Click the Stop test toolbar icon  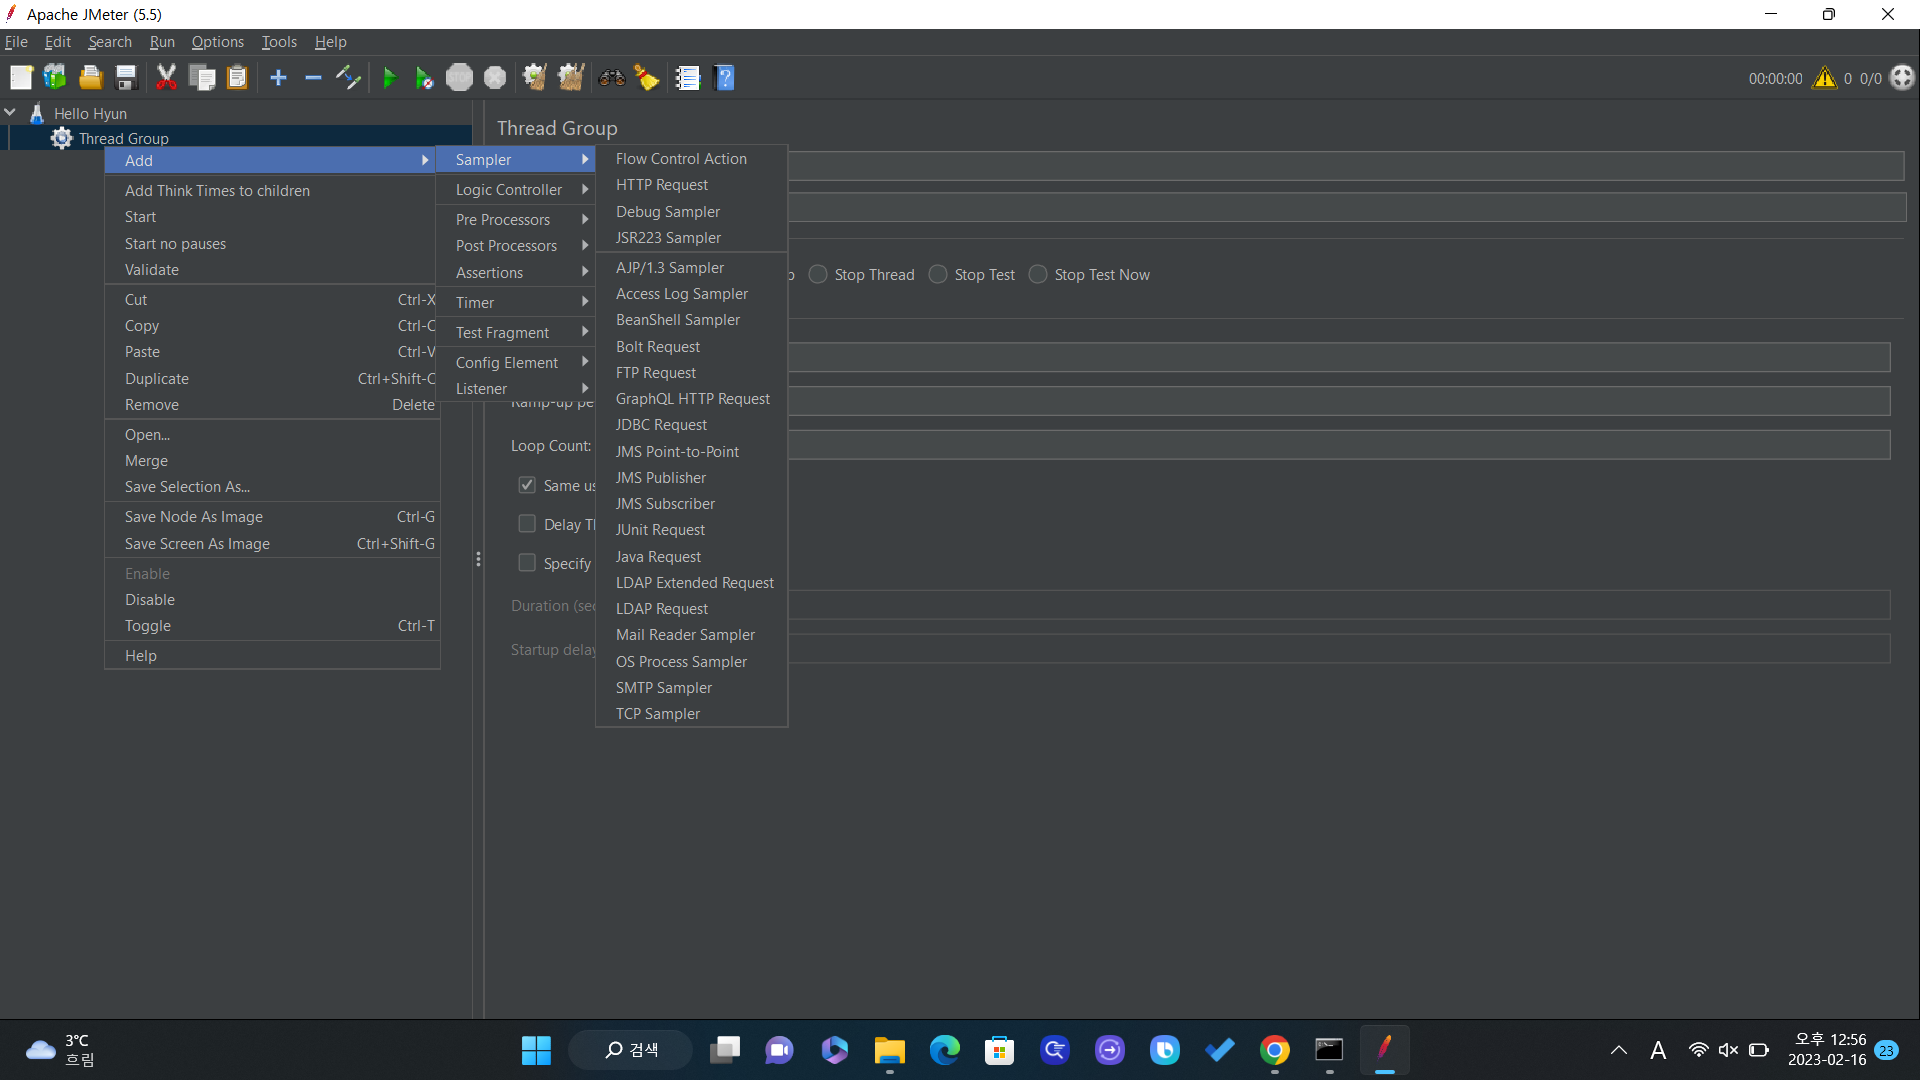459,78
